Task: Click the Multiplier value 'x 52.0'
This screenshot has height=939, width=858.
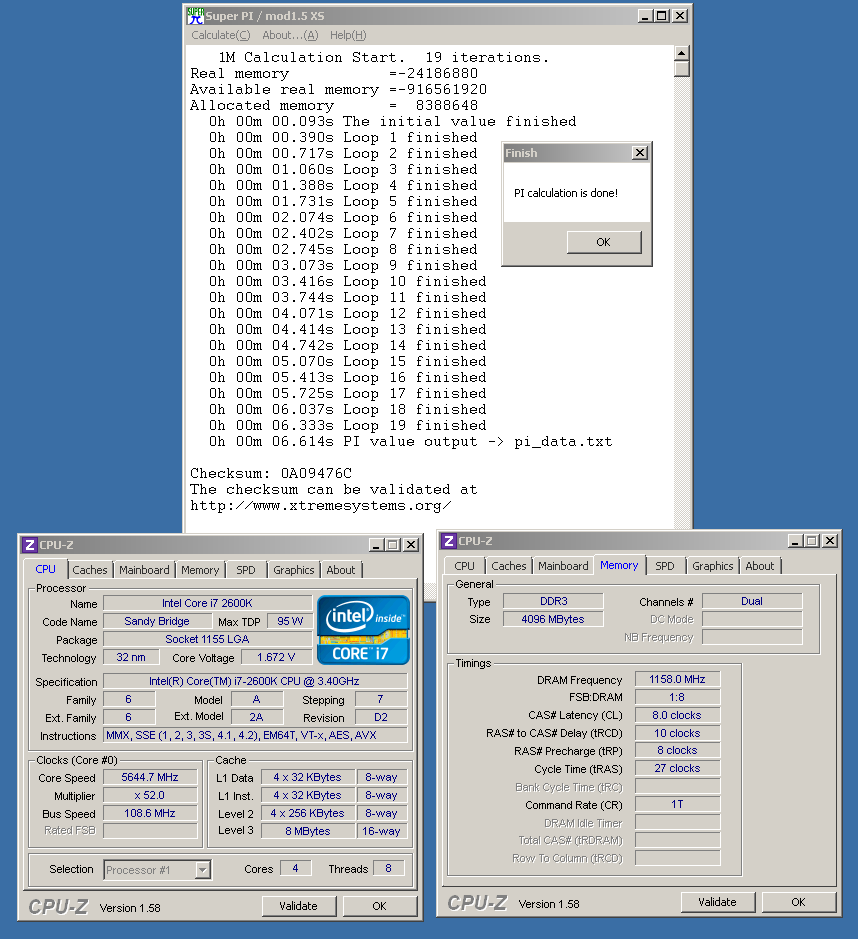Action: 150,795
